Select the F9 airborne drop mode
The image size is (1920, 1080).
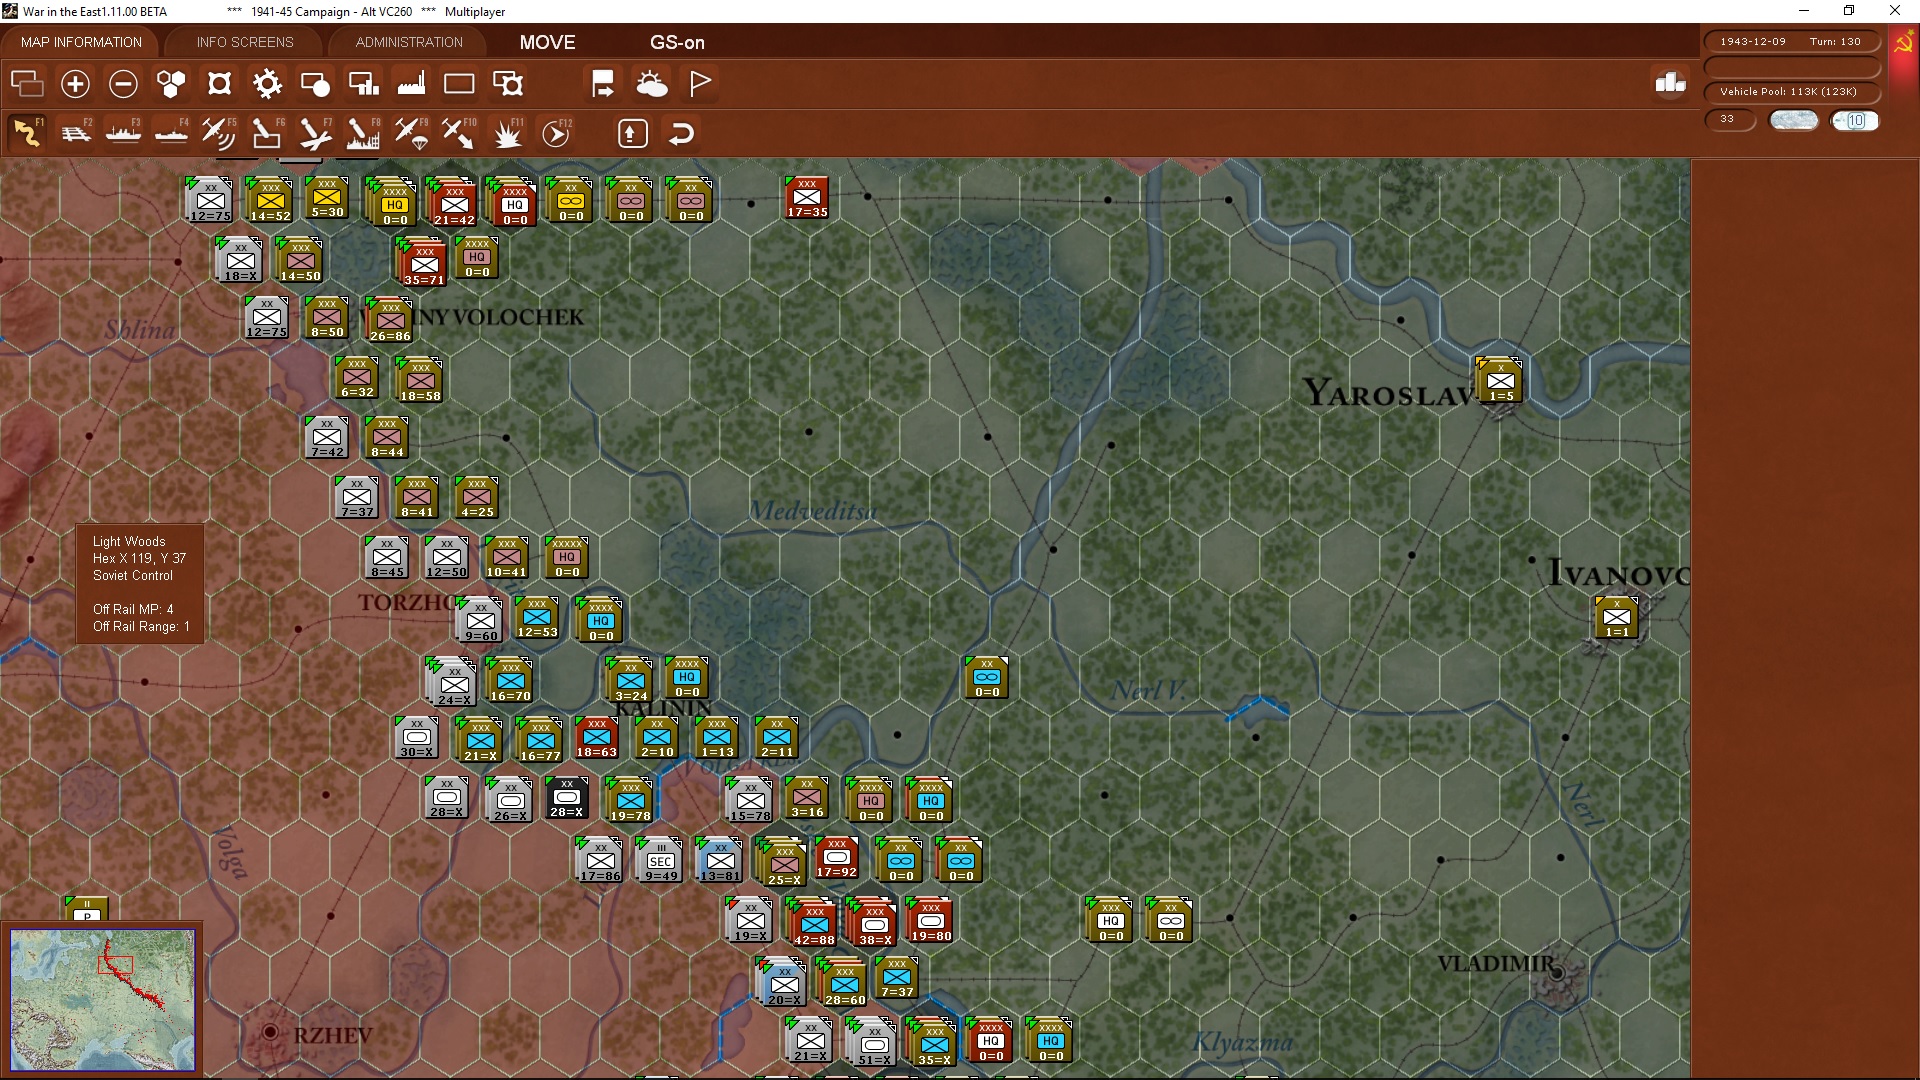click(412, 132)
